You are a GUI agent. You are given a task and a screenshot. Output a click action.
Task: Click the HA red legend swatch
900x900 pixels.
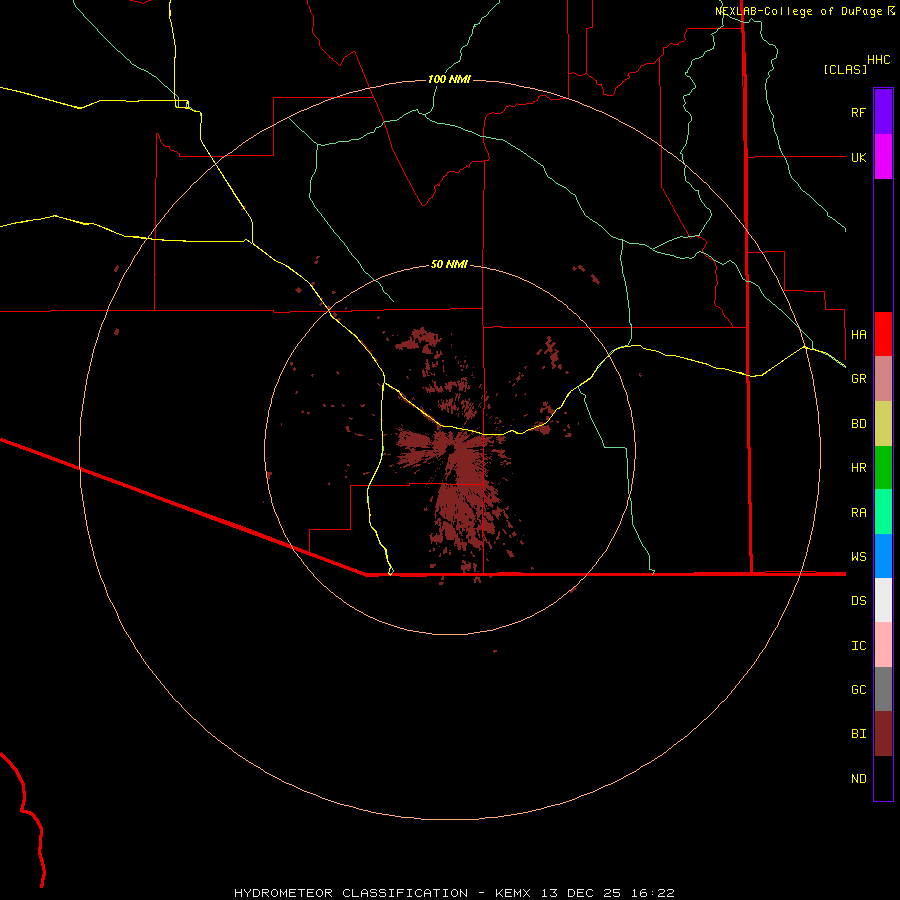(883, 334)
